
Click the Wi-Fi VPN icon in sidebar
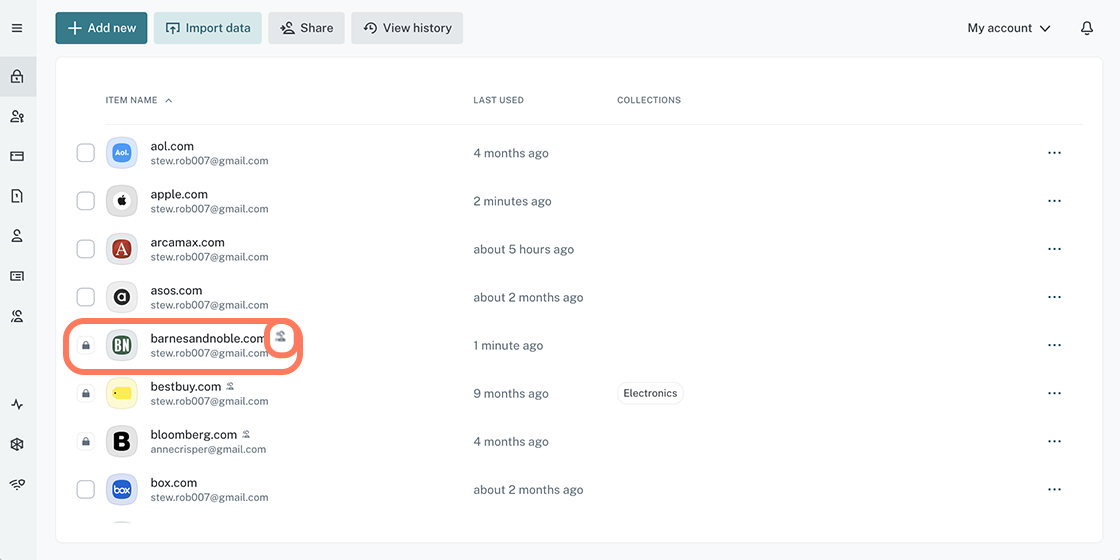click(x=17, y=484)
